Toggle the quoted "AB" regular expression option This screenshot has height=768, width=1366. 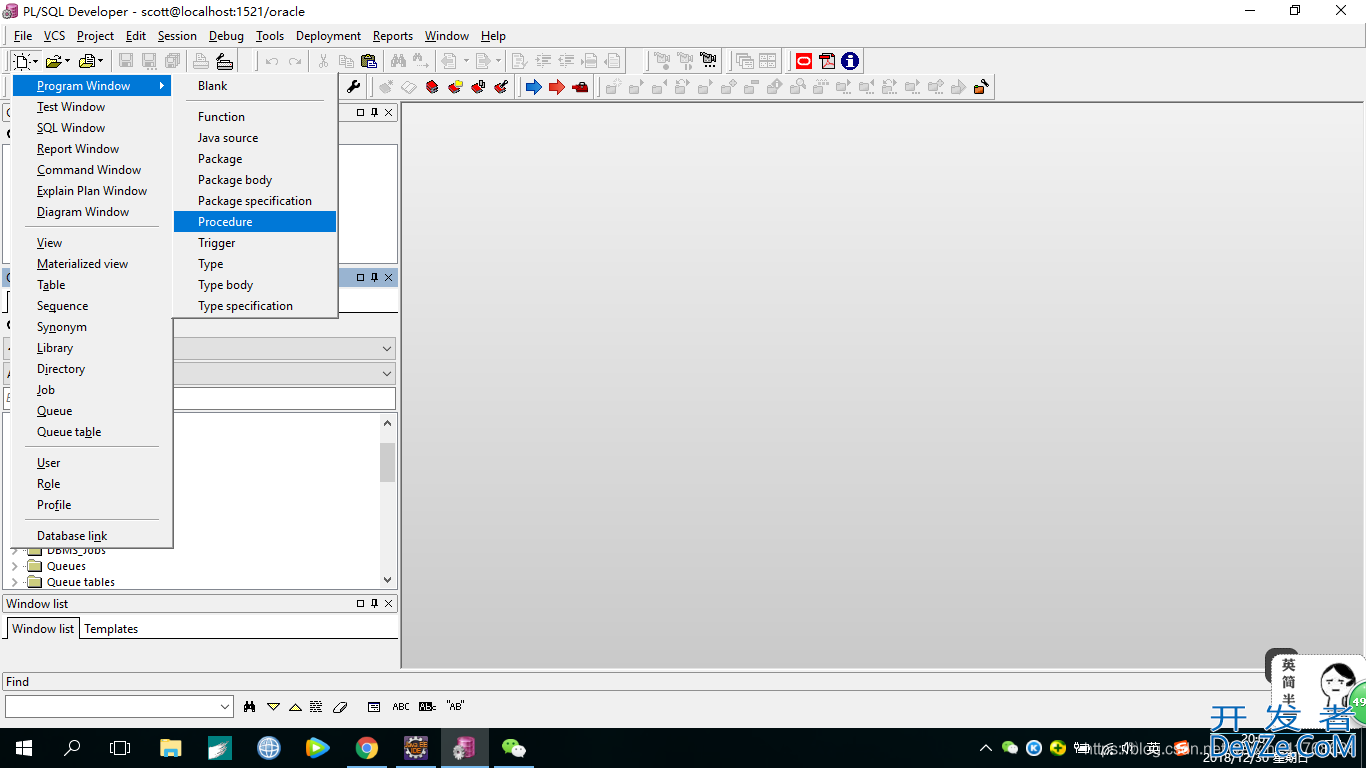click(455, 707)
